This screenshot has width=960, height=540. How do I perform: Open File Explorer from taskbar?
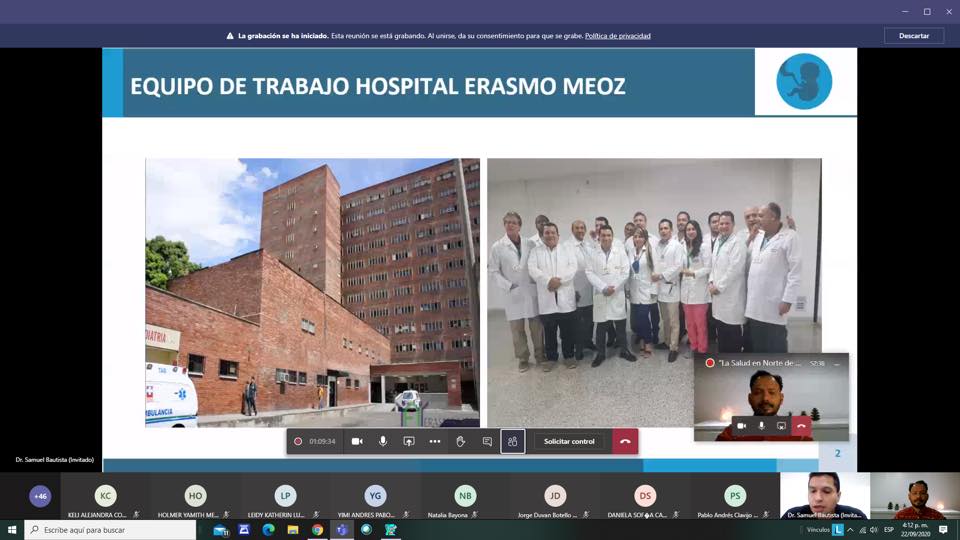[293, 530]
